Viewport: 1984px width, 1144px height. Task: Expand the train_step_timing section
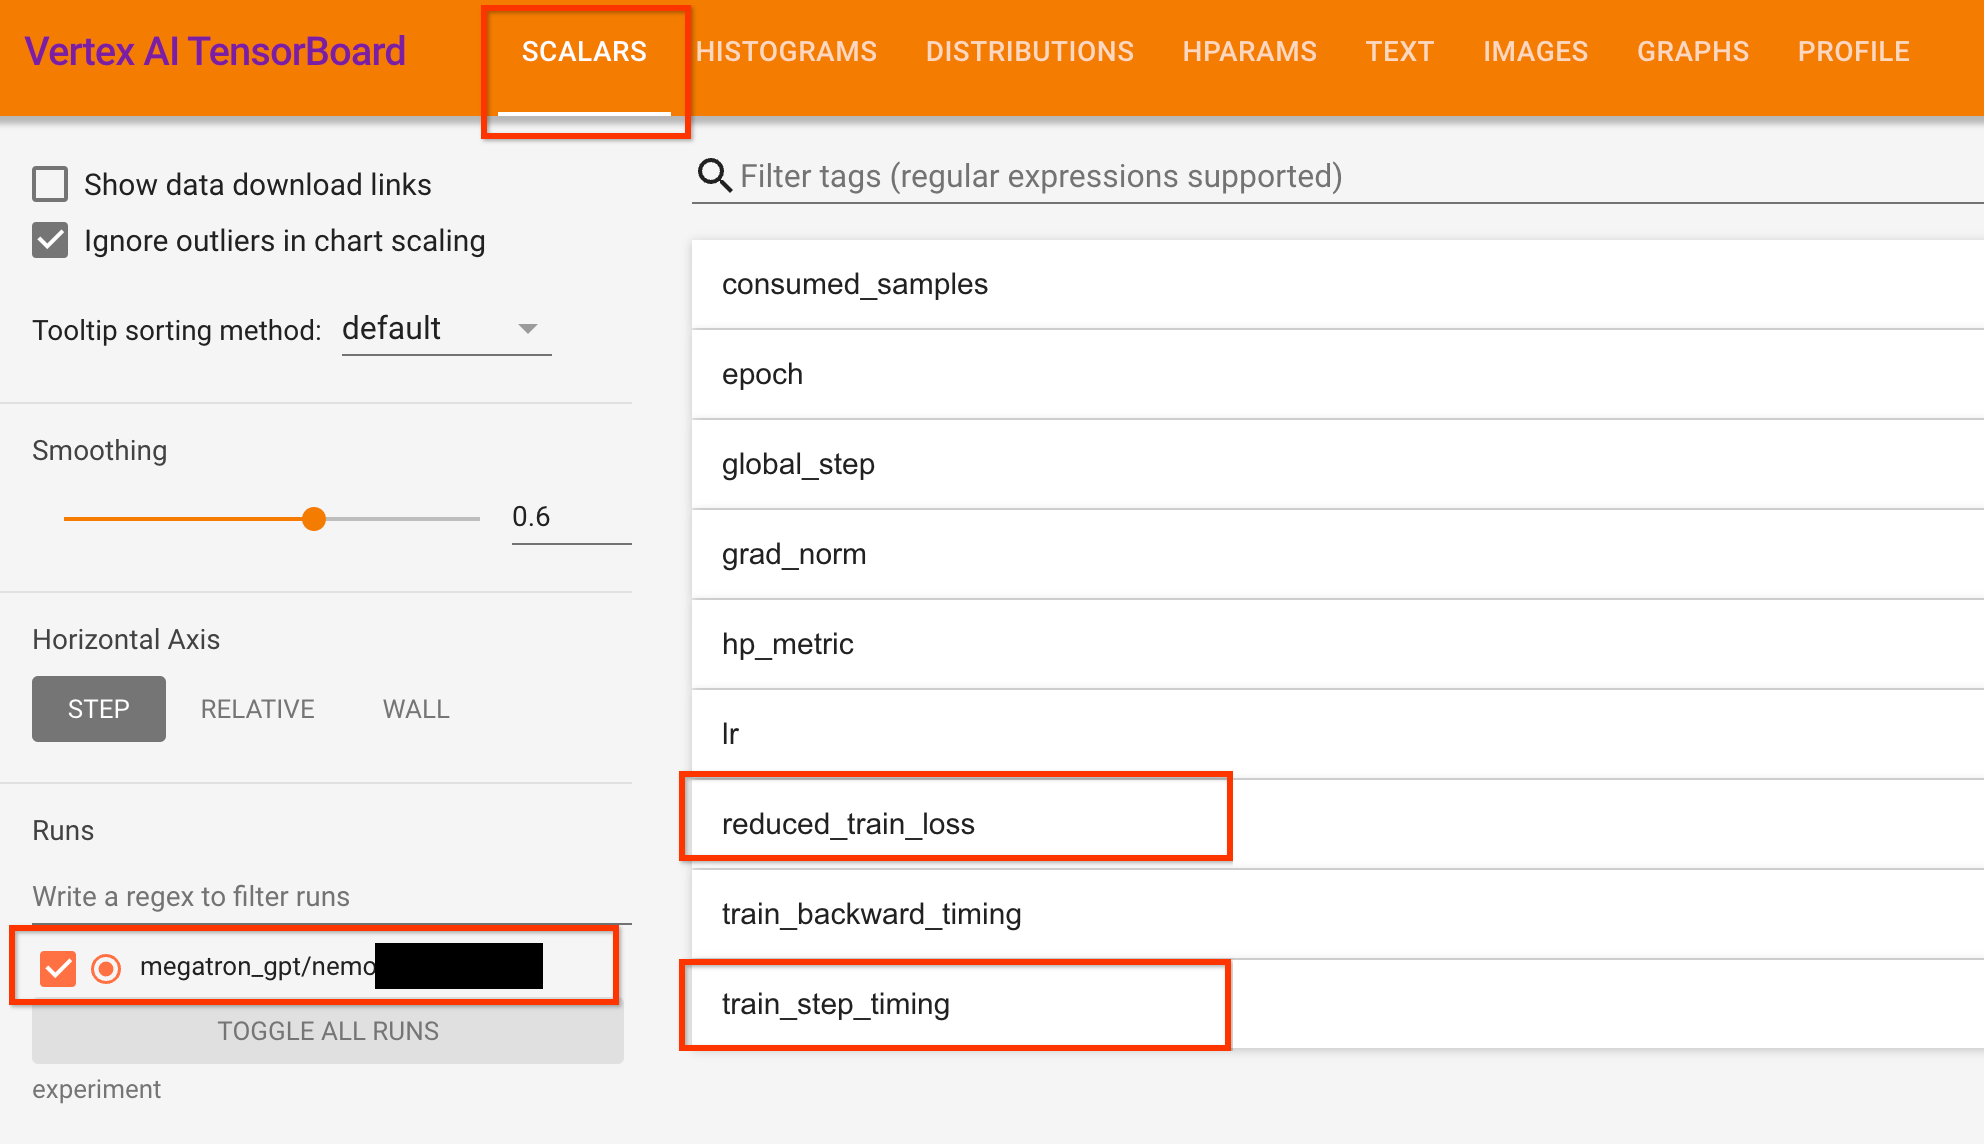pyautogui.click(x=836, y=1004)
